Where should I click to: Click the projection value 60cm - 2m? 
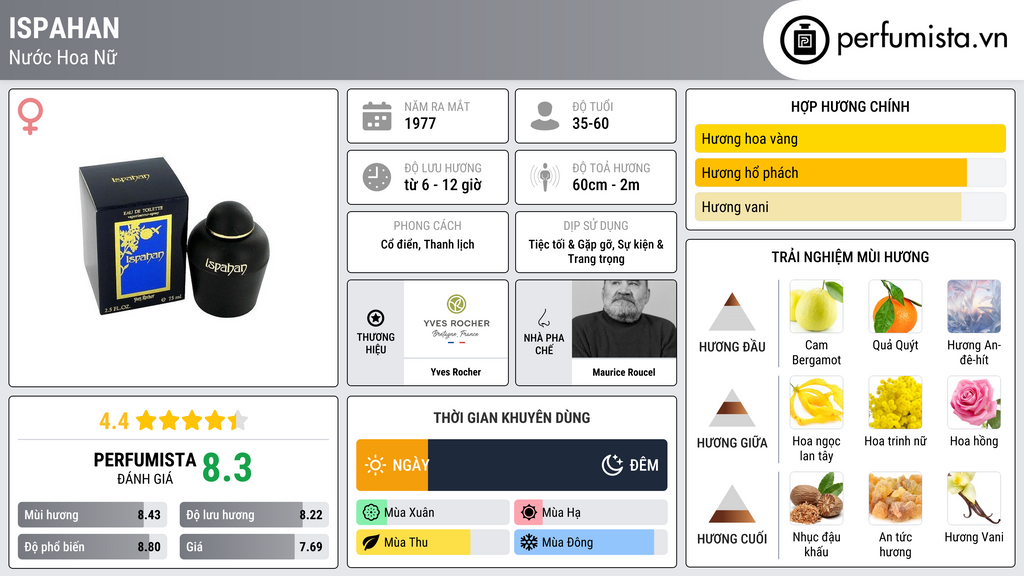pyautogui.click(x=606, y=185)
